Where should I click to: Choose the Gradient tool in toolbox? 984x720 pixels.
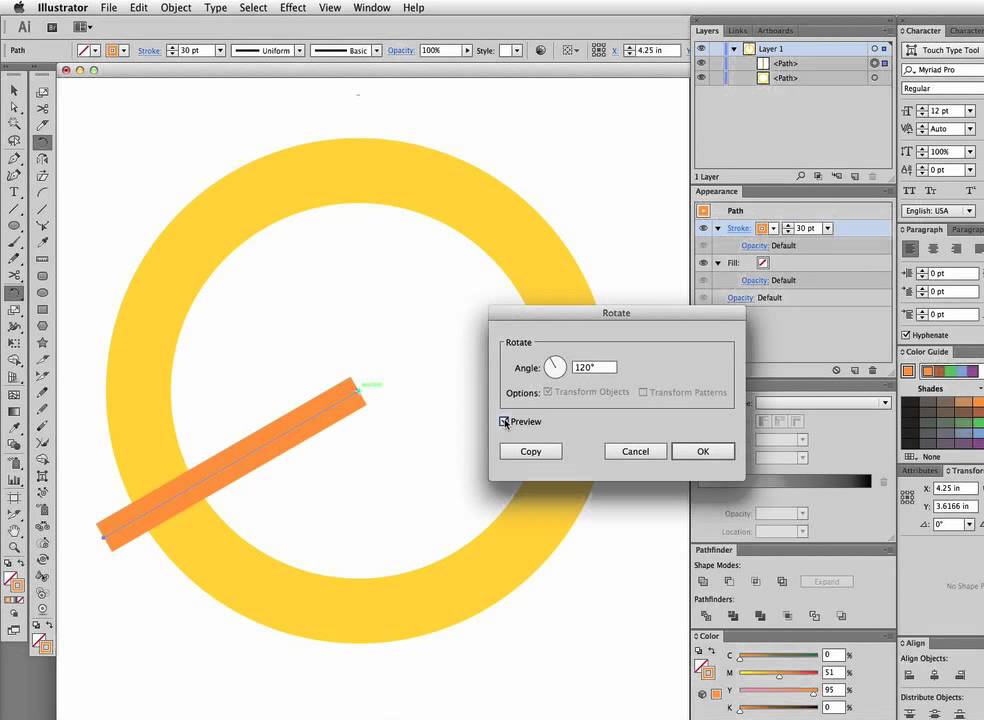(14, 412)
